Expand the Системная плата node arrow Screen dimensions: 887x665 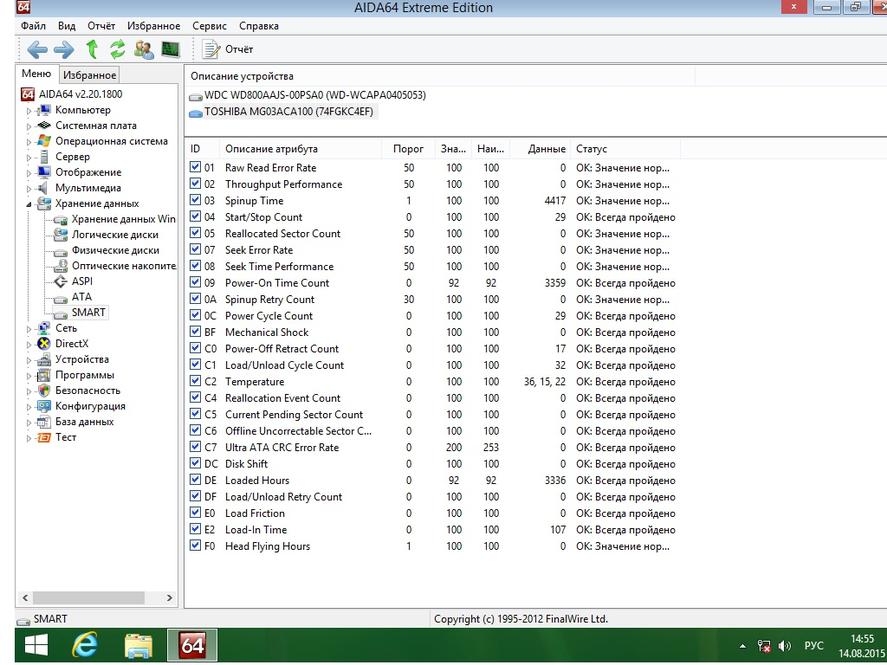[29, 126]
